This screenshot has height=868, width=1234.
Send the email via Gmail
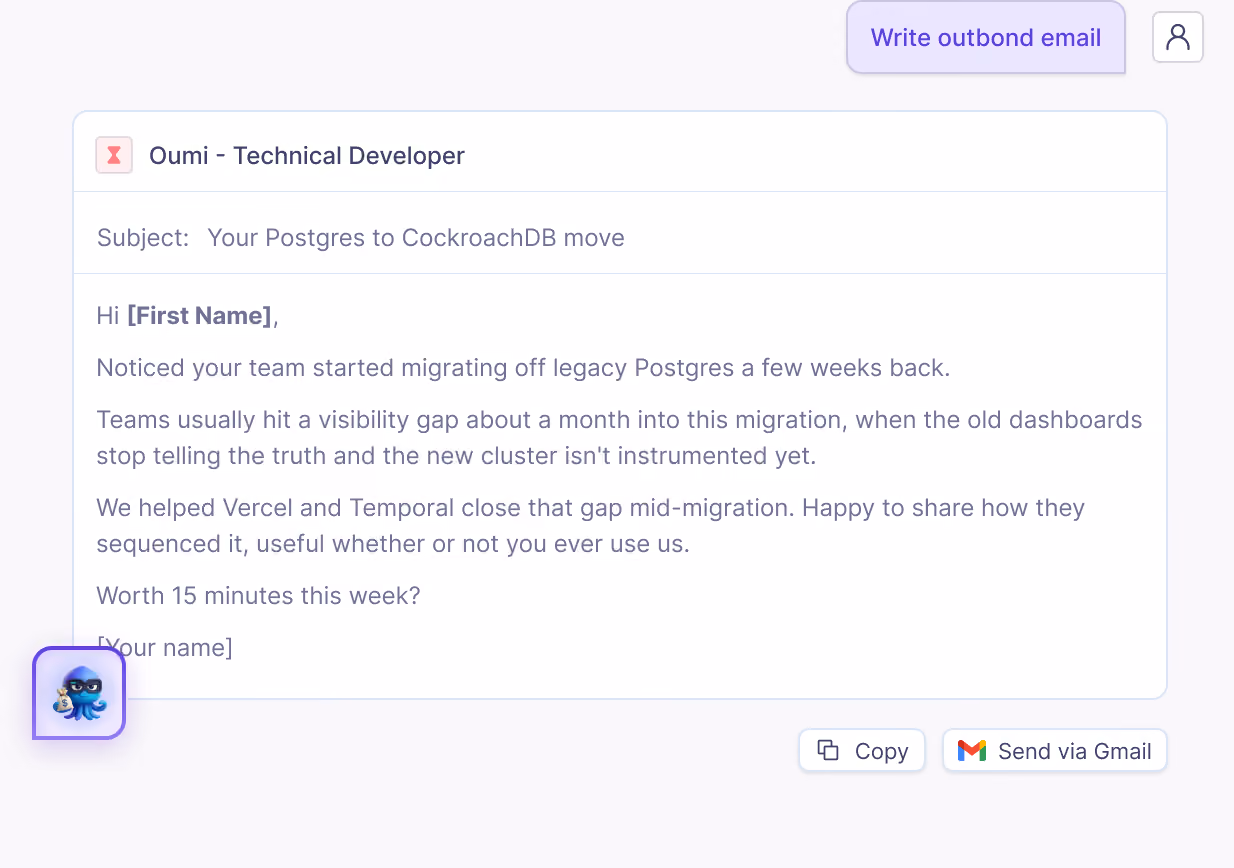(x=1054, y=751)
